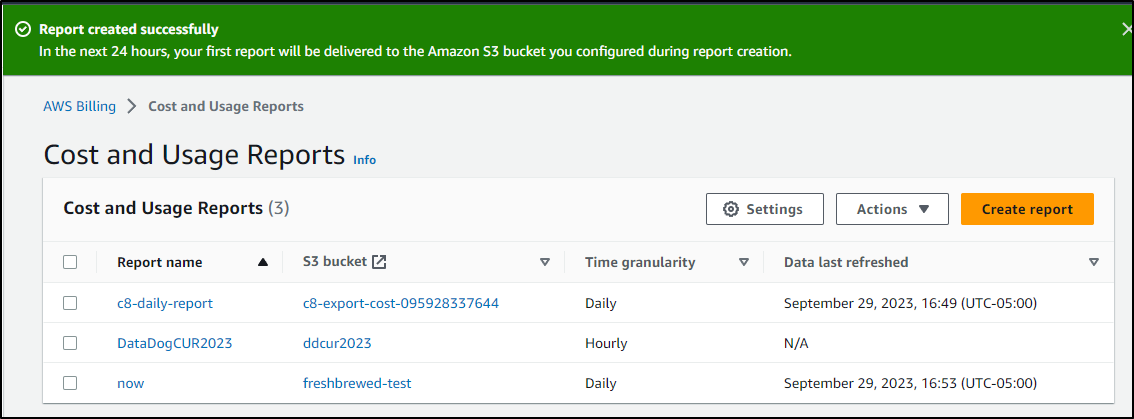Go to AWS Billing breadcrumb

coord(80,106)
